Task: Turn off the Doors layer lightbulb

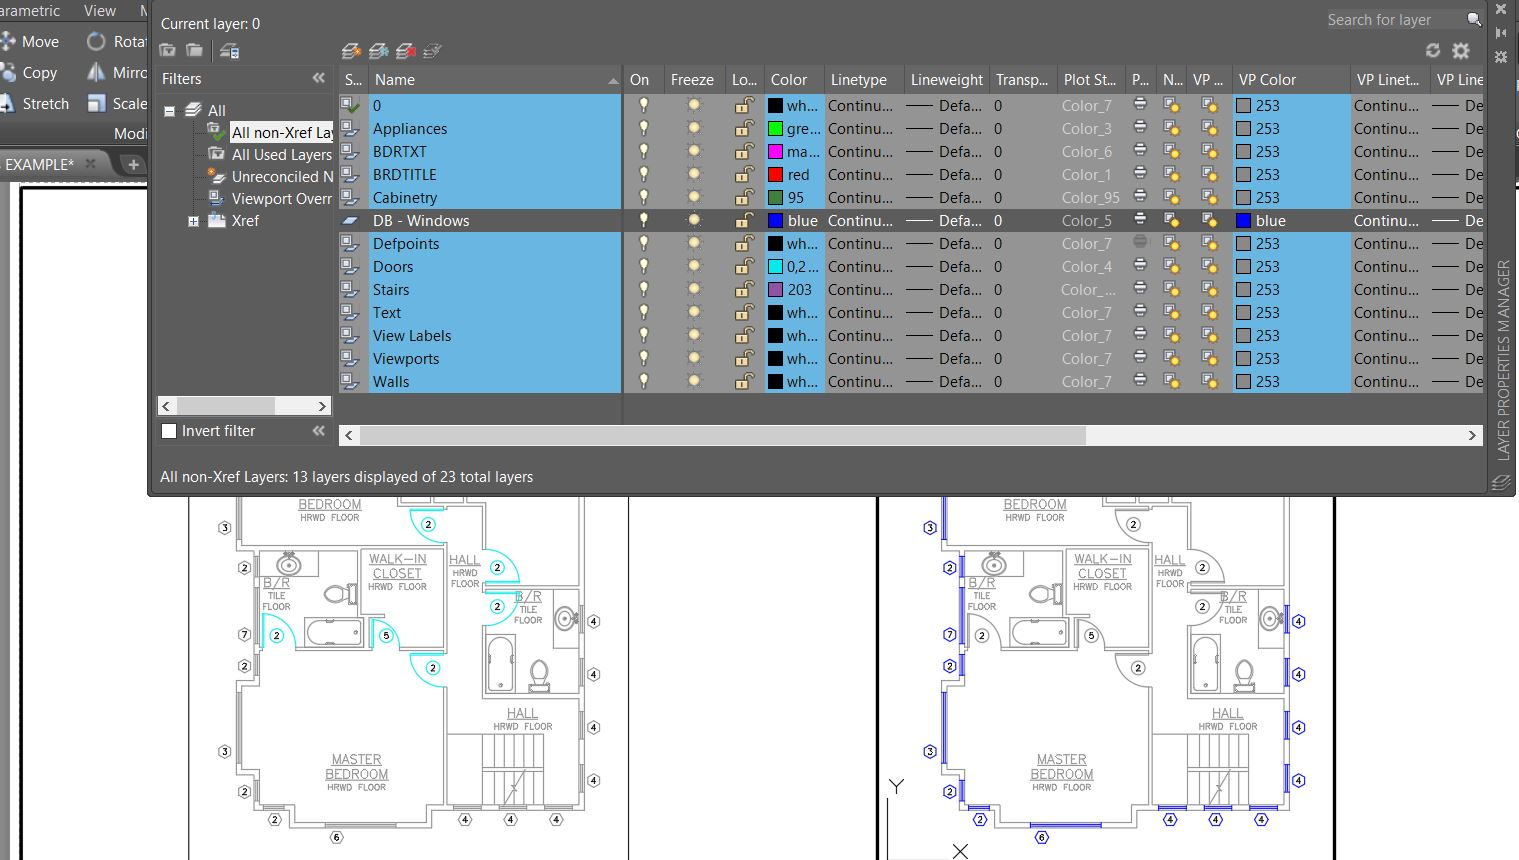Action: tap(644, 267)
